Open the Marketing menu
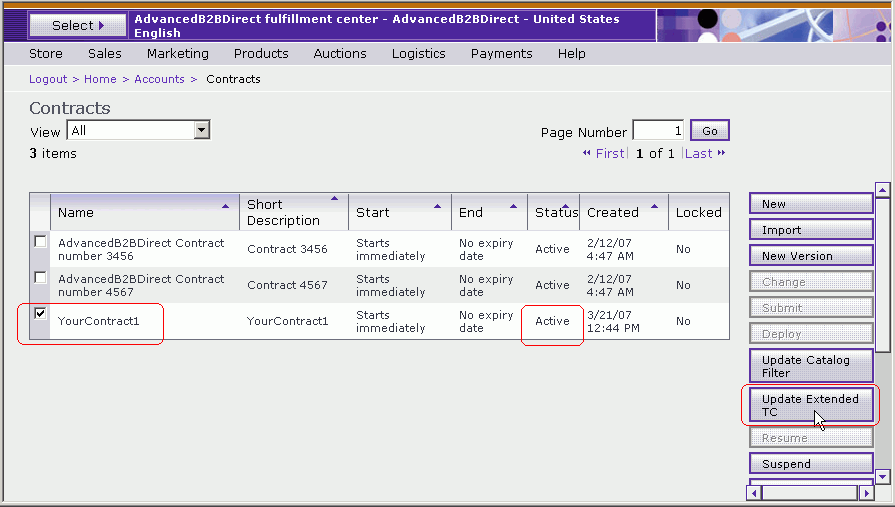Viewport: 895px width, 507px height. (x=178, y=54)
